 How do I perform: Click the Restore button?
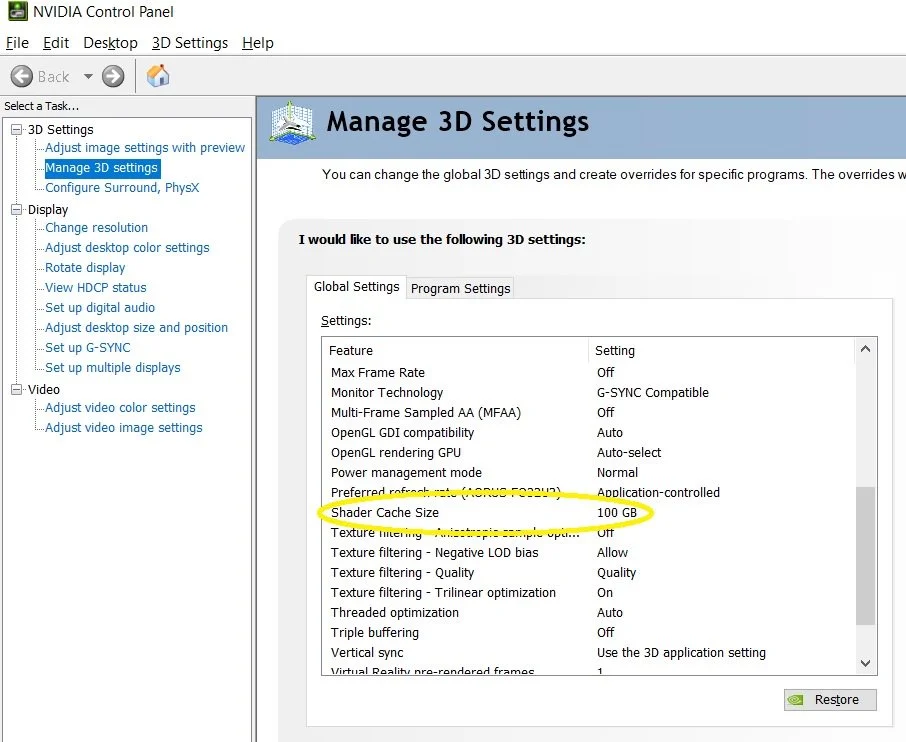[x=830, y=700]
